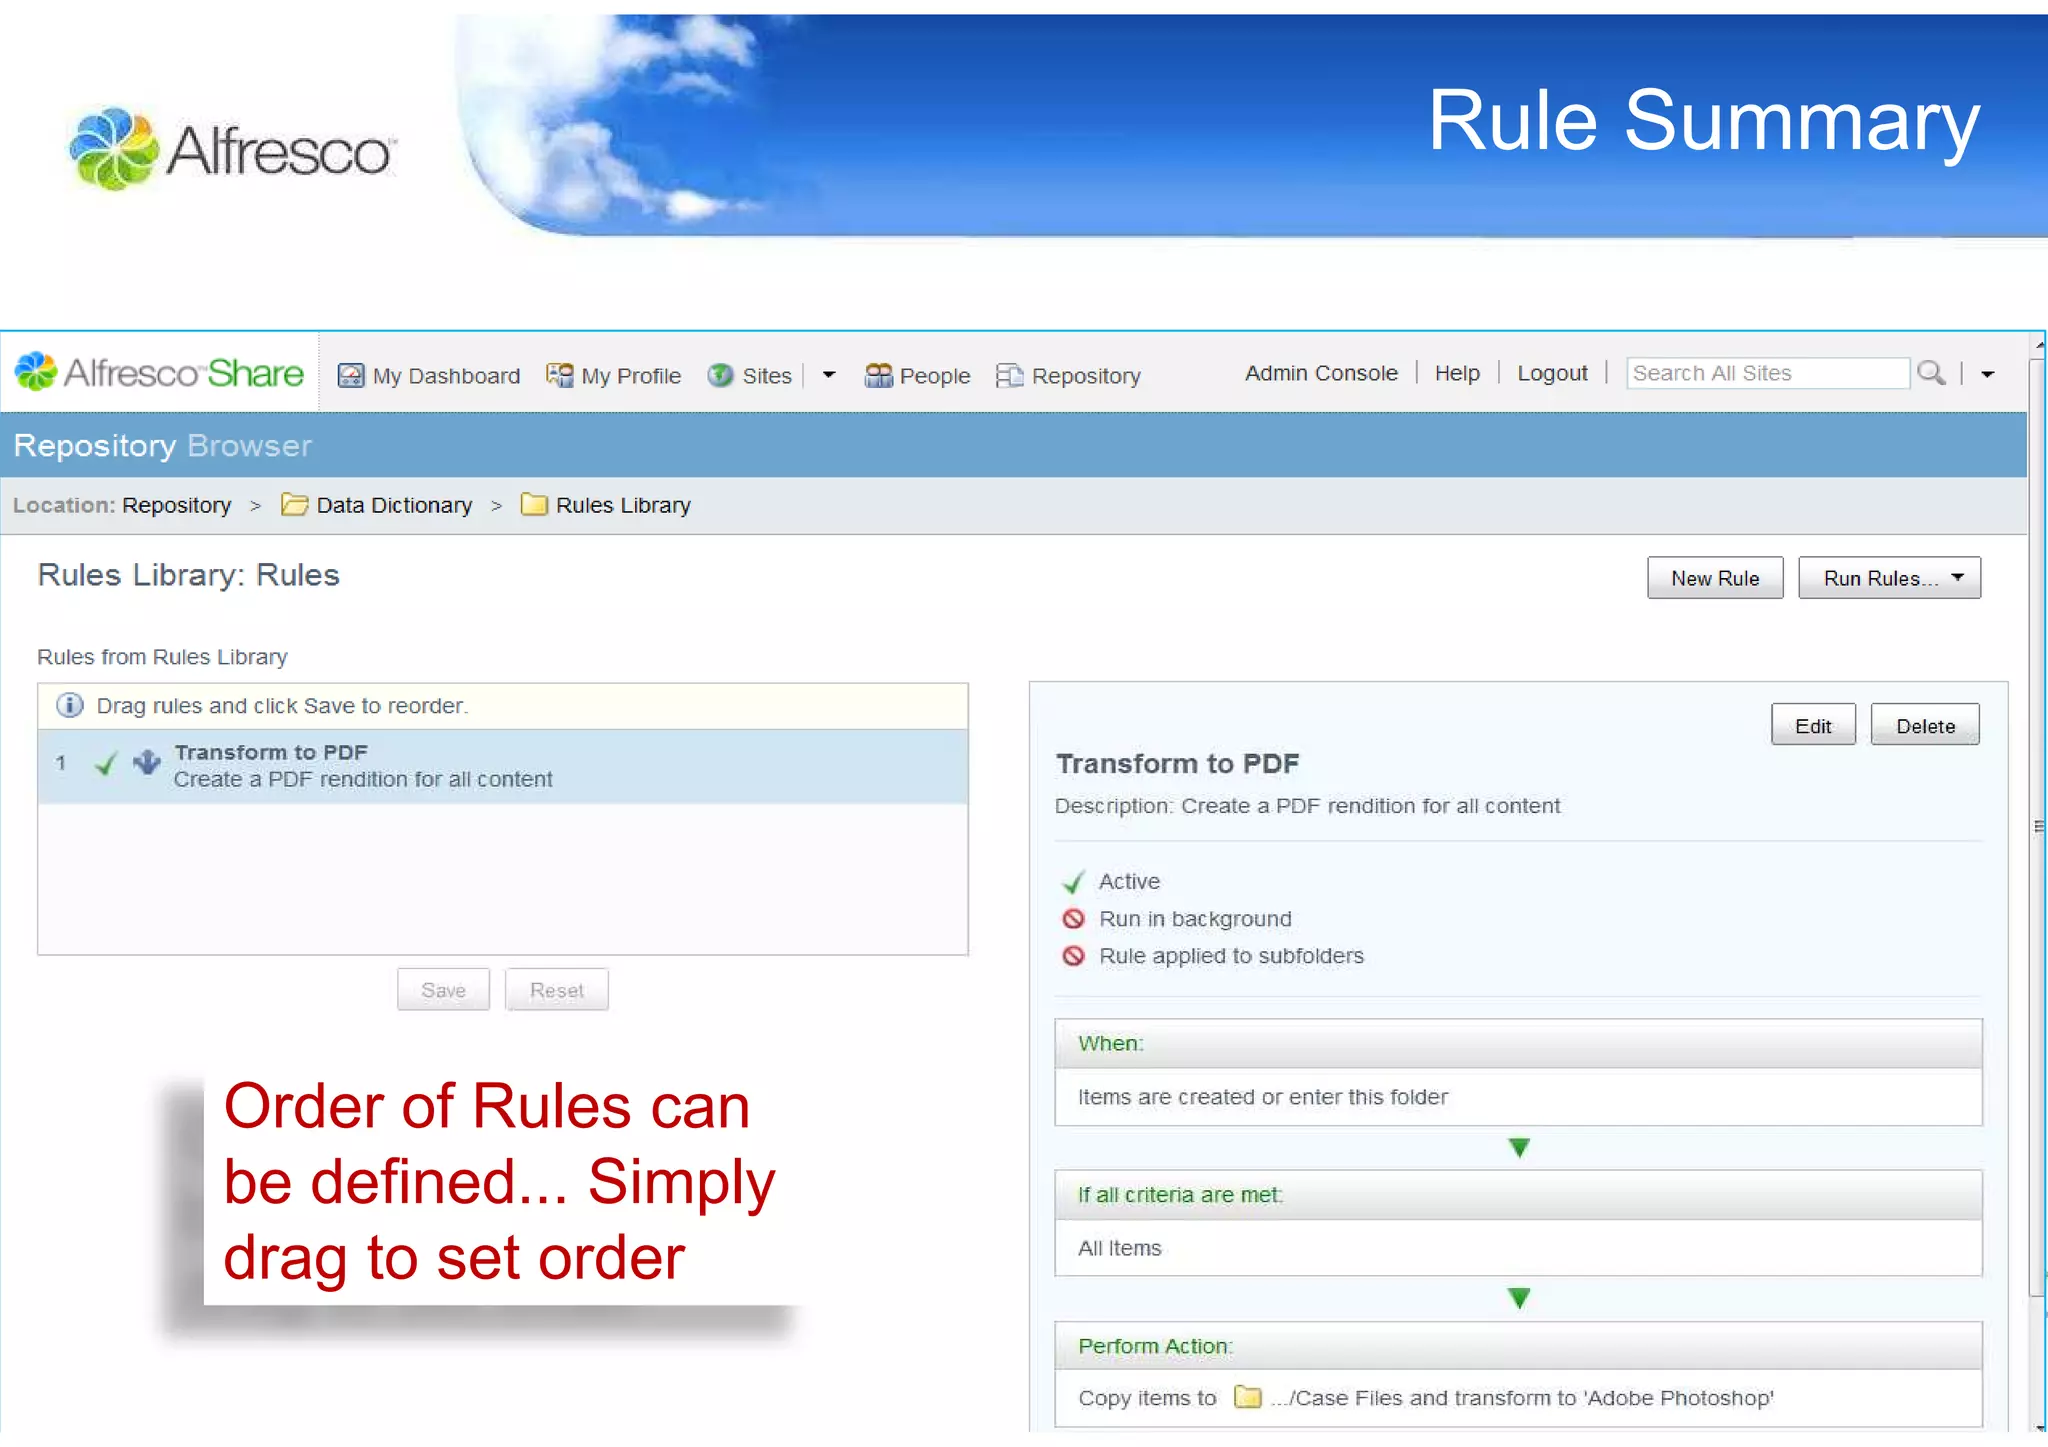Select the Transform to PDF rule row
The width and height of the screenshot is (2048, 1447).
pyautogui.click(x=503, y=766)
